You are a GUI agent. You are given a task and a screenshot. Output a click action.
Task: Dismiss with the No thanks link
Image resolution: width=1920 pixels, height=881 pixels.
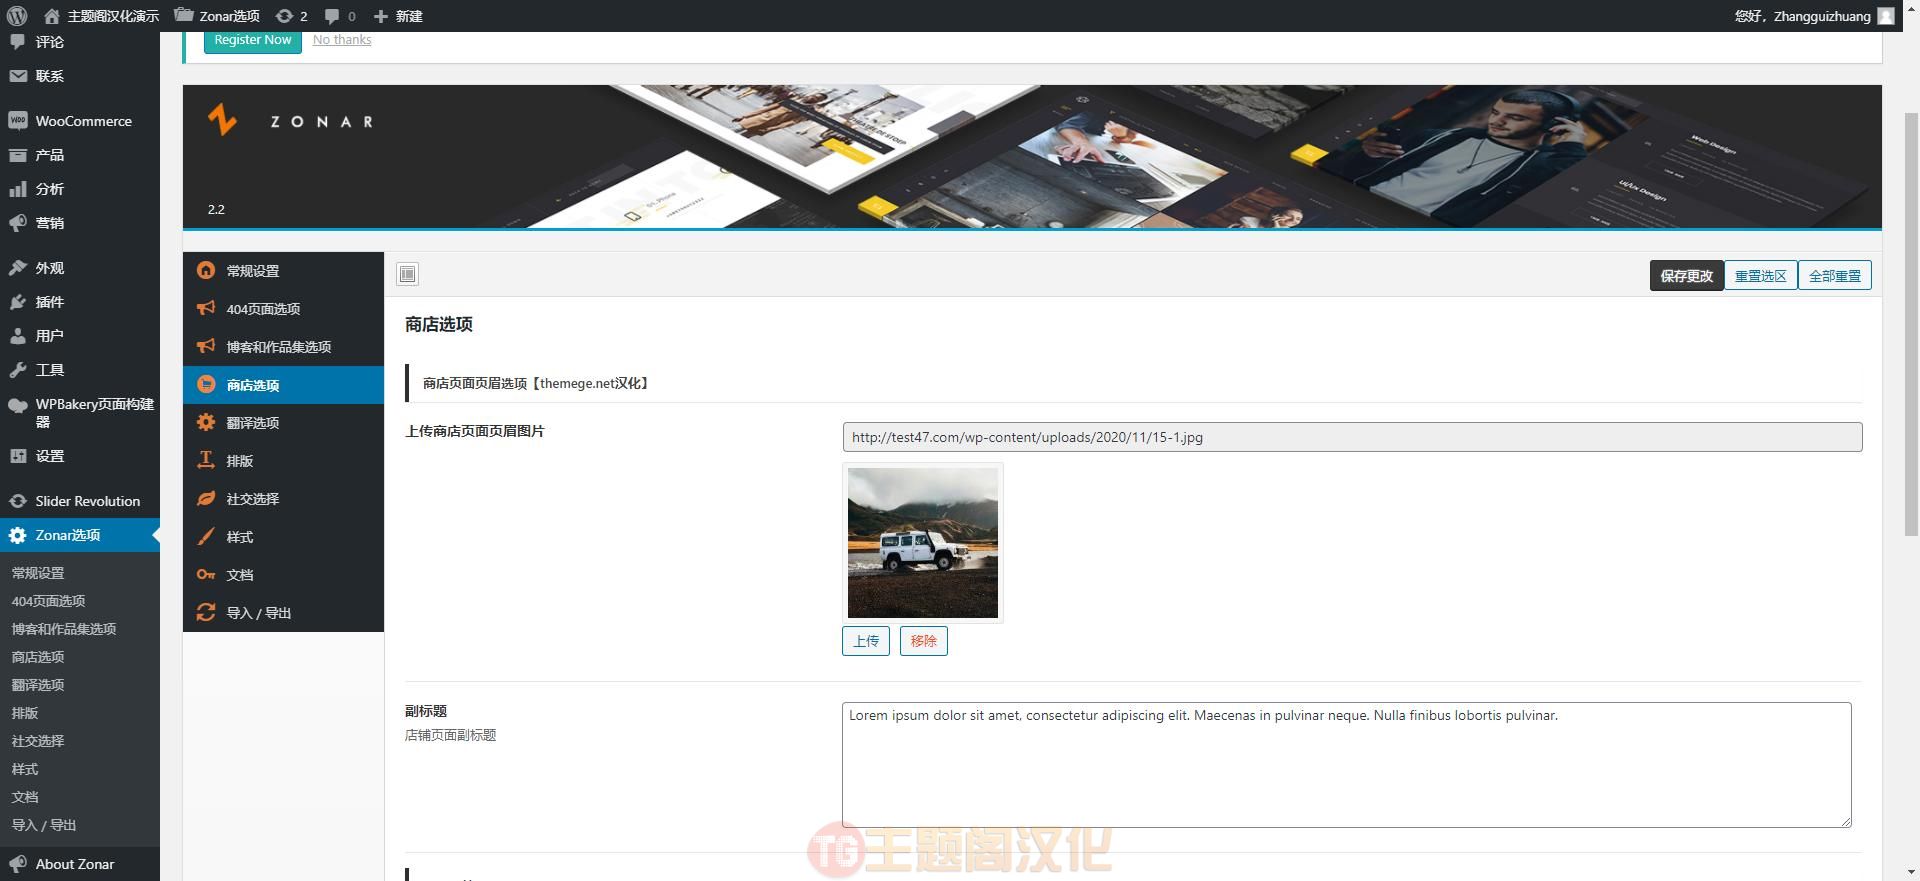click(x=342, y=40)
